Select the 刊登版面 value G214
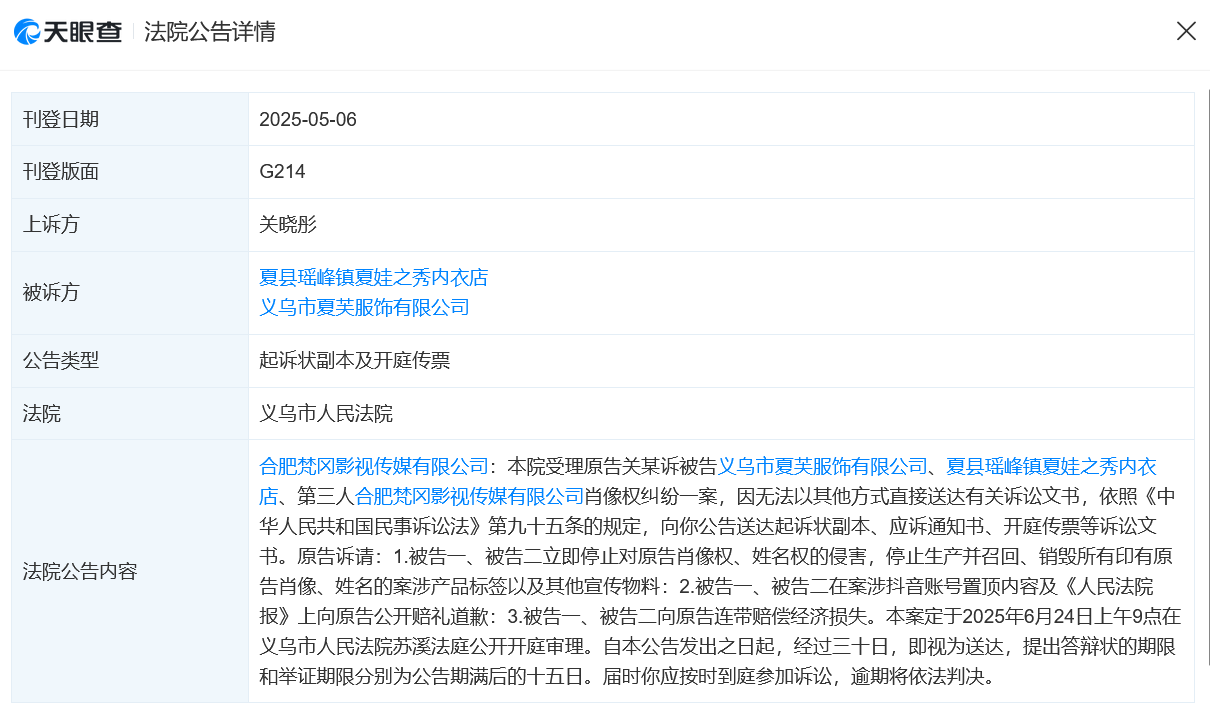The height and width of the screenshot is (703, 1210). pyautogui.click(x=282, y=171)
